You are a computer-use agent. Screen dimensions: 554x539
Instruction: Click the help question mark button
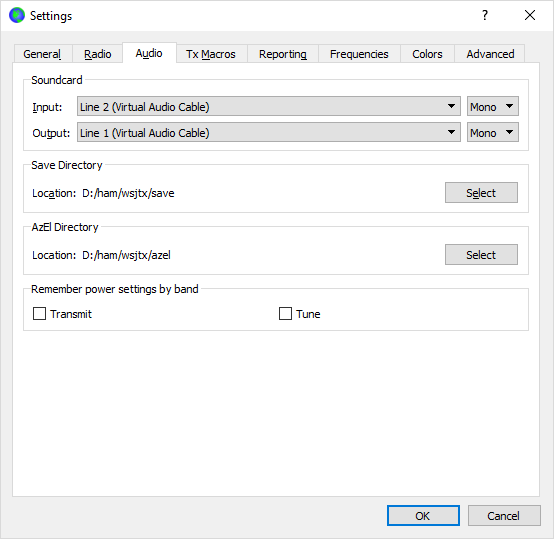(x=485, y=15)
